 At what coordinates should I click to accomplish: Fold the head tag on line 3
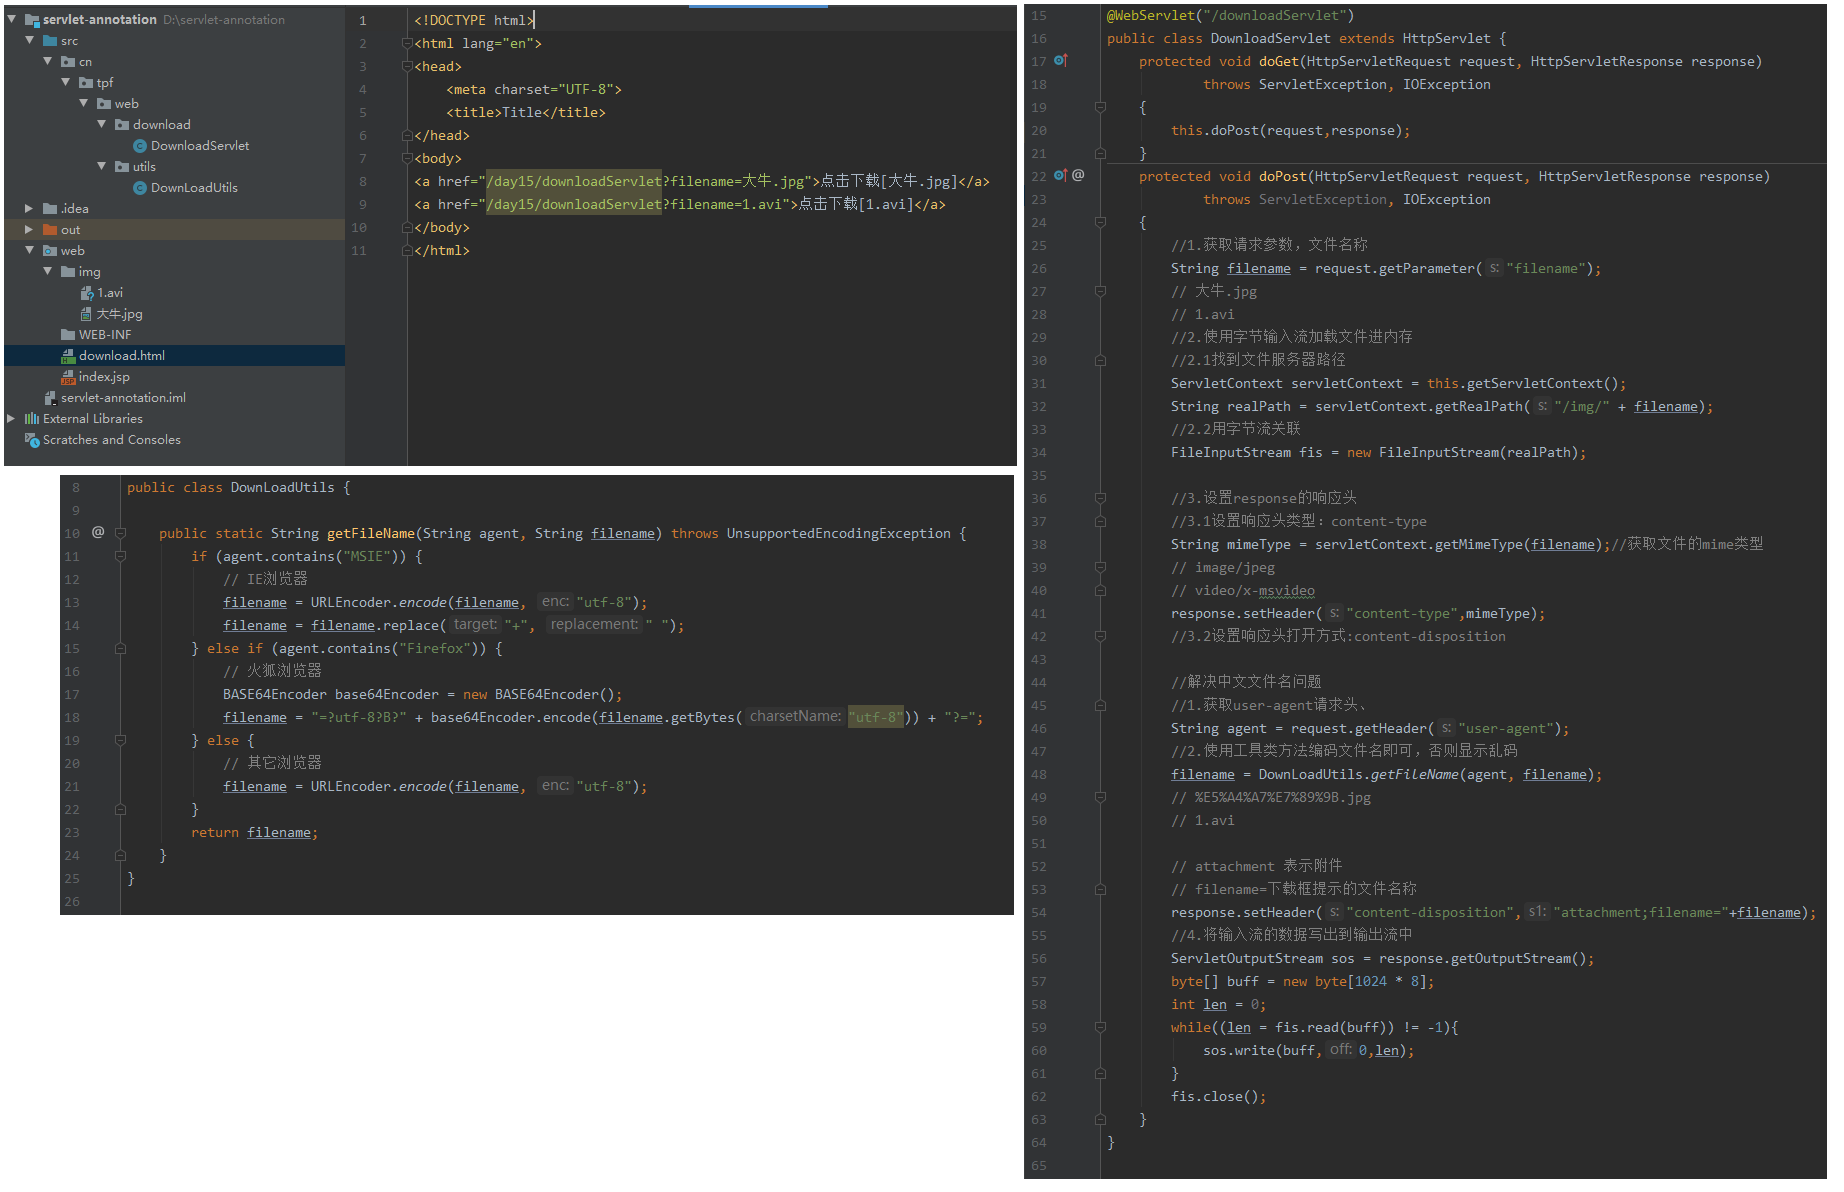[x=407, y=66]
